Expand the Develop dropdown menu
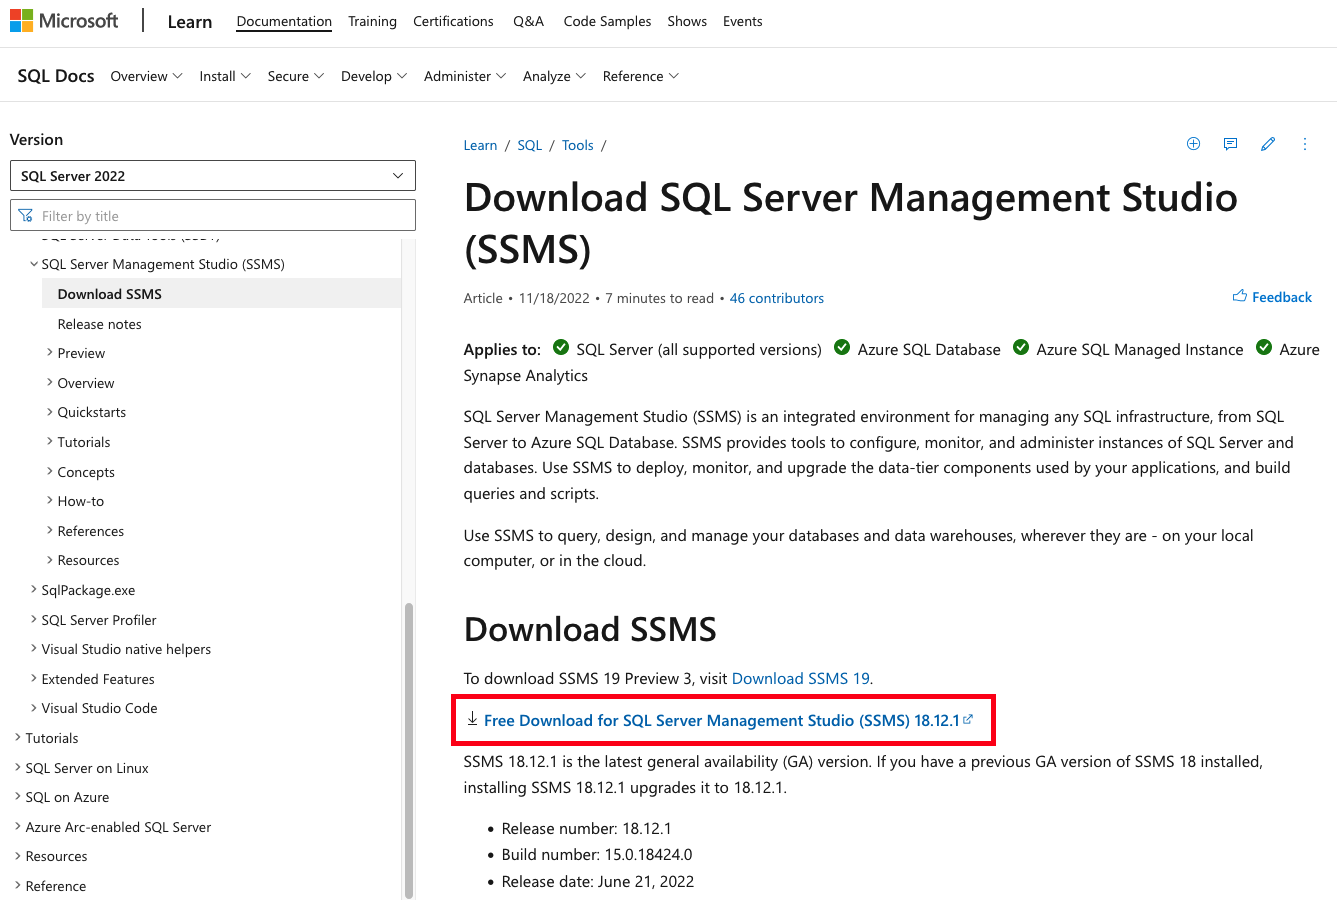This screenshot has height=908, width=1337. point(374,76)
